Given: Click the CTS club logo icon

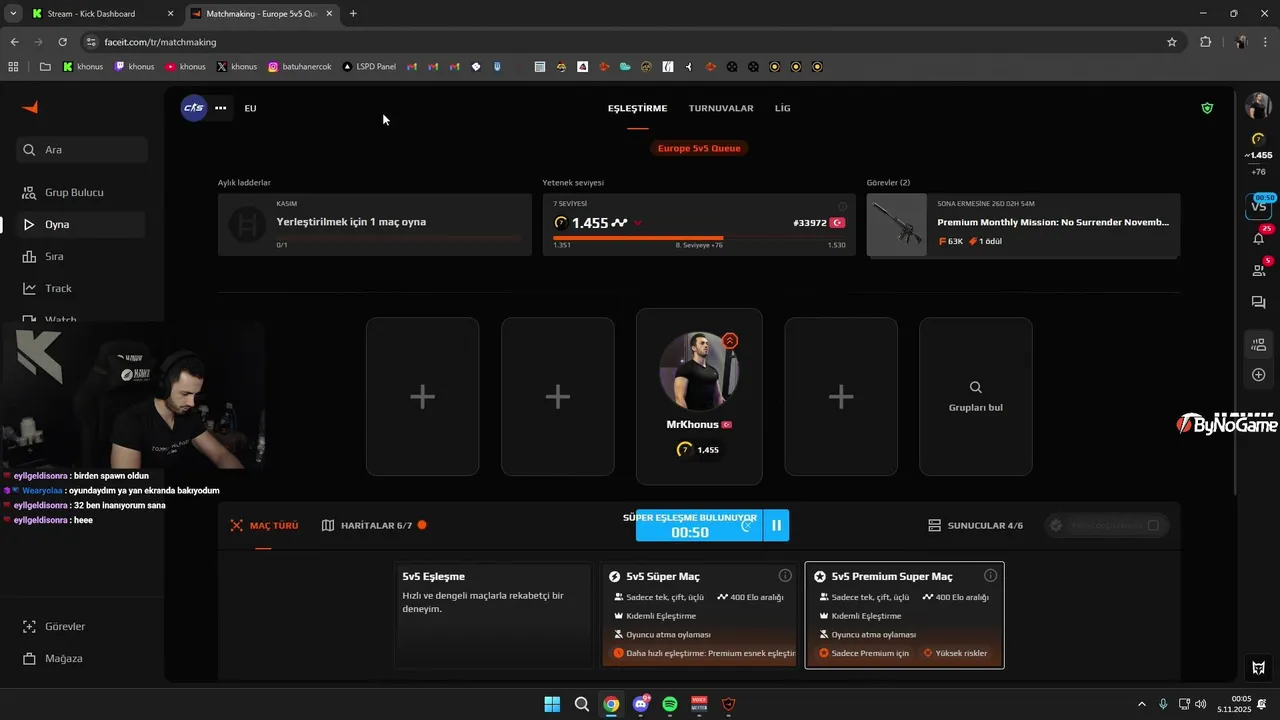Looking at the screenshot, I should point(193,108).
